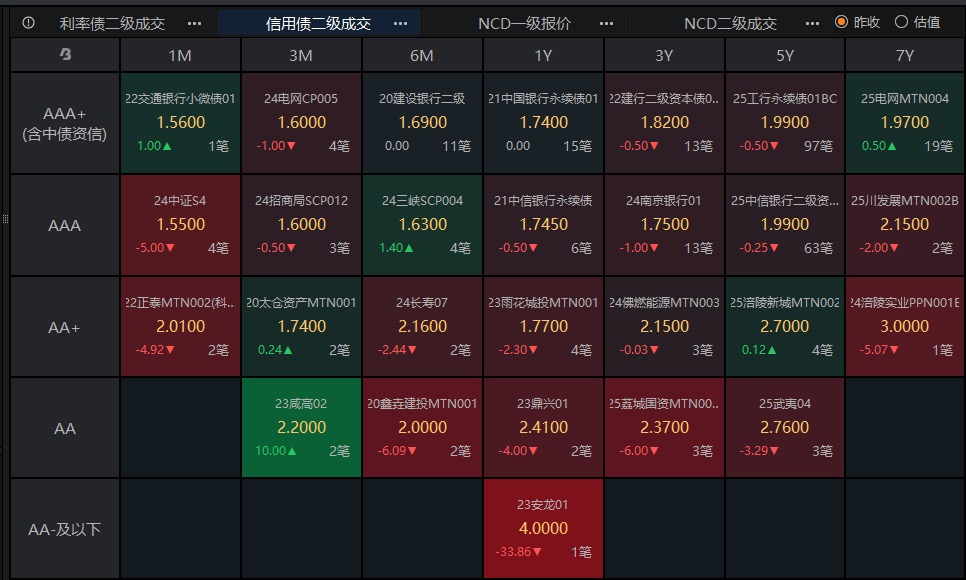Click the 20太仓资产MTN001 cell
The height and width of the screenshot is (580, 966).
tap(301, 327)
